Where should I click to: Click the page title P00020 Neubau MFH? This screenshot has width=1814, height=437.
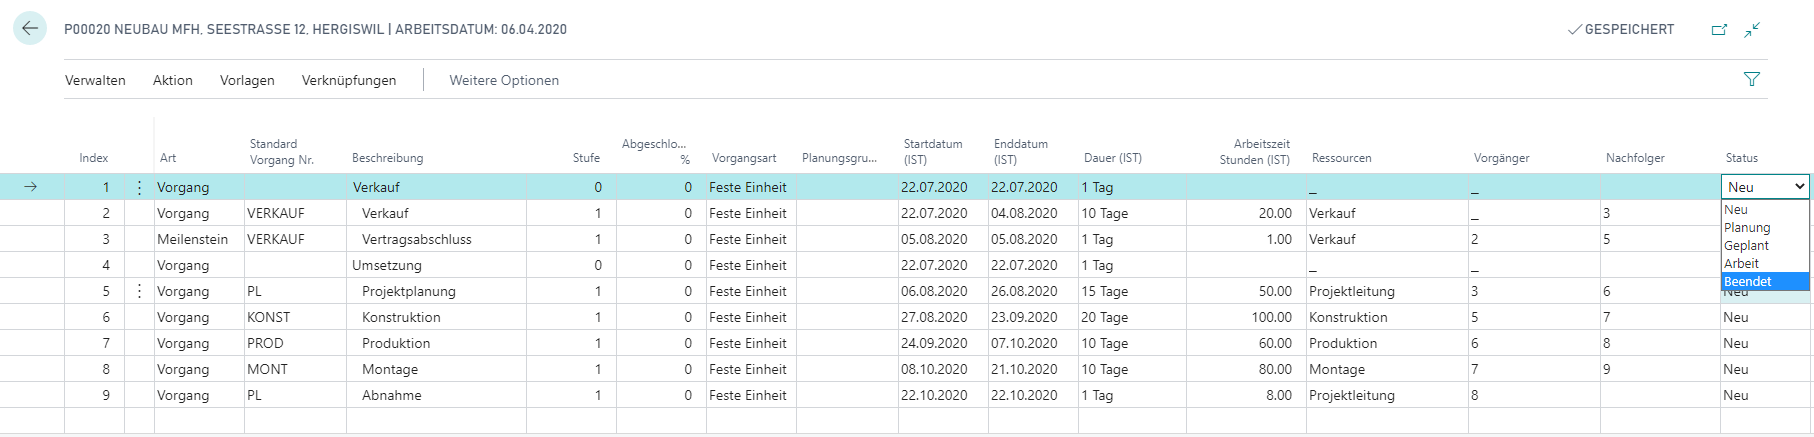click(x=315, y=30)
